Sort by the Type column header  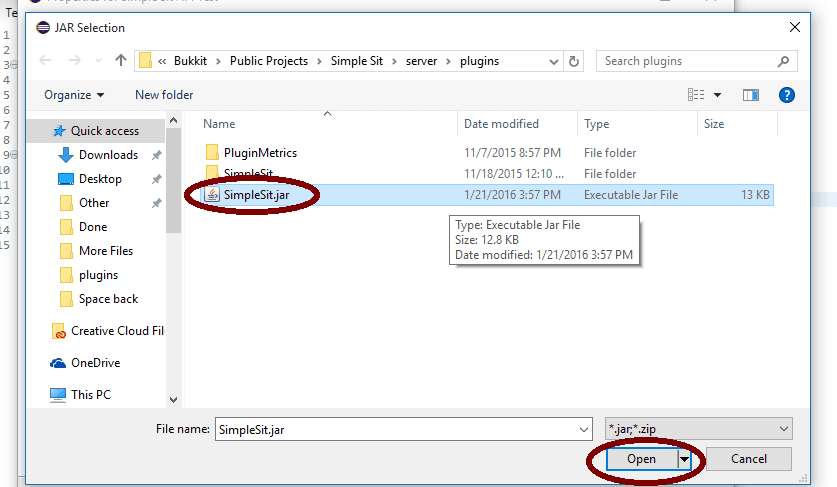click(x=596, y=124)
